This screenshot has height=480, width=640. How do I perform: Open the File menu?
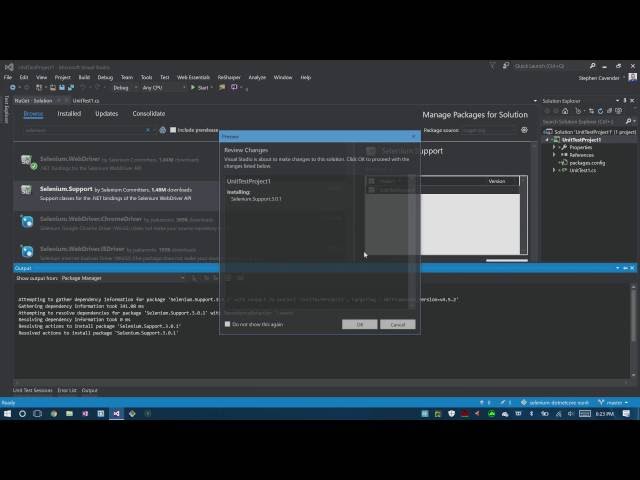[x=8, y=77]
